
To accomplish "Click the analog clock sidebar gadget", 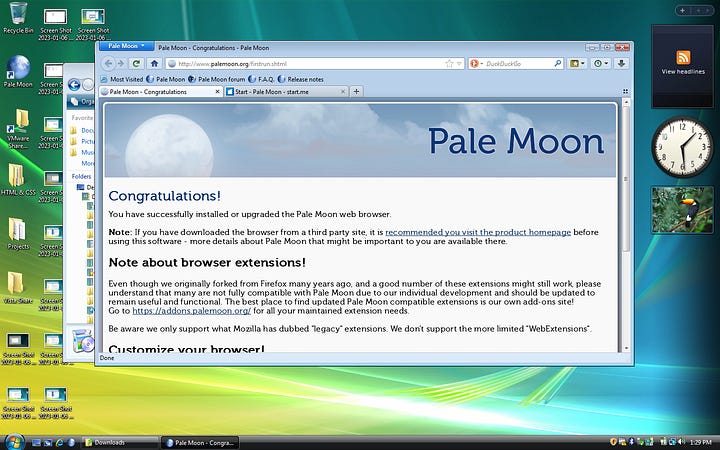I will tap(682, 147).
